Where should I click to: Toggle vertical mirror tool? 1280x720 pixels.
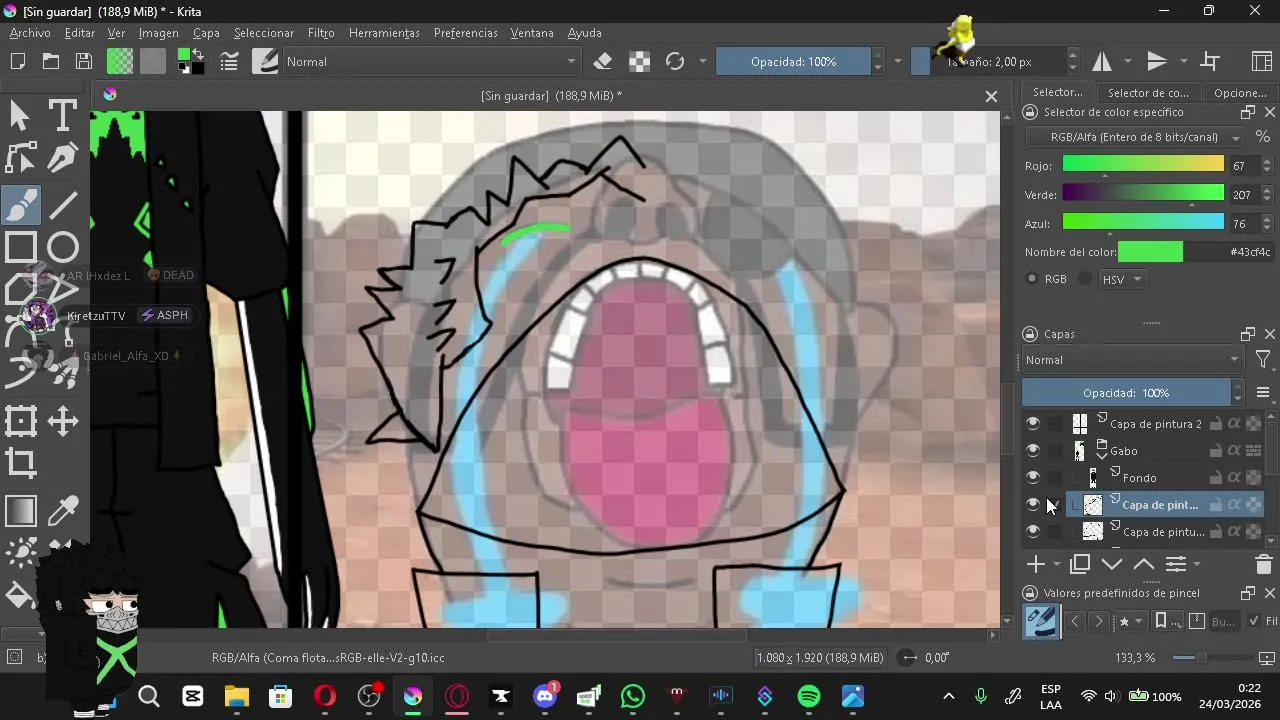[x=1157, y=62]
